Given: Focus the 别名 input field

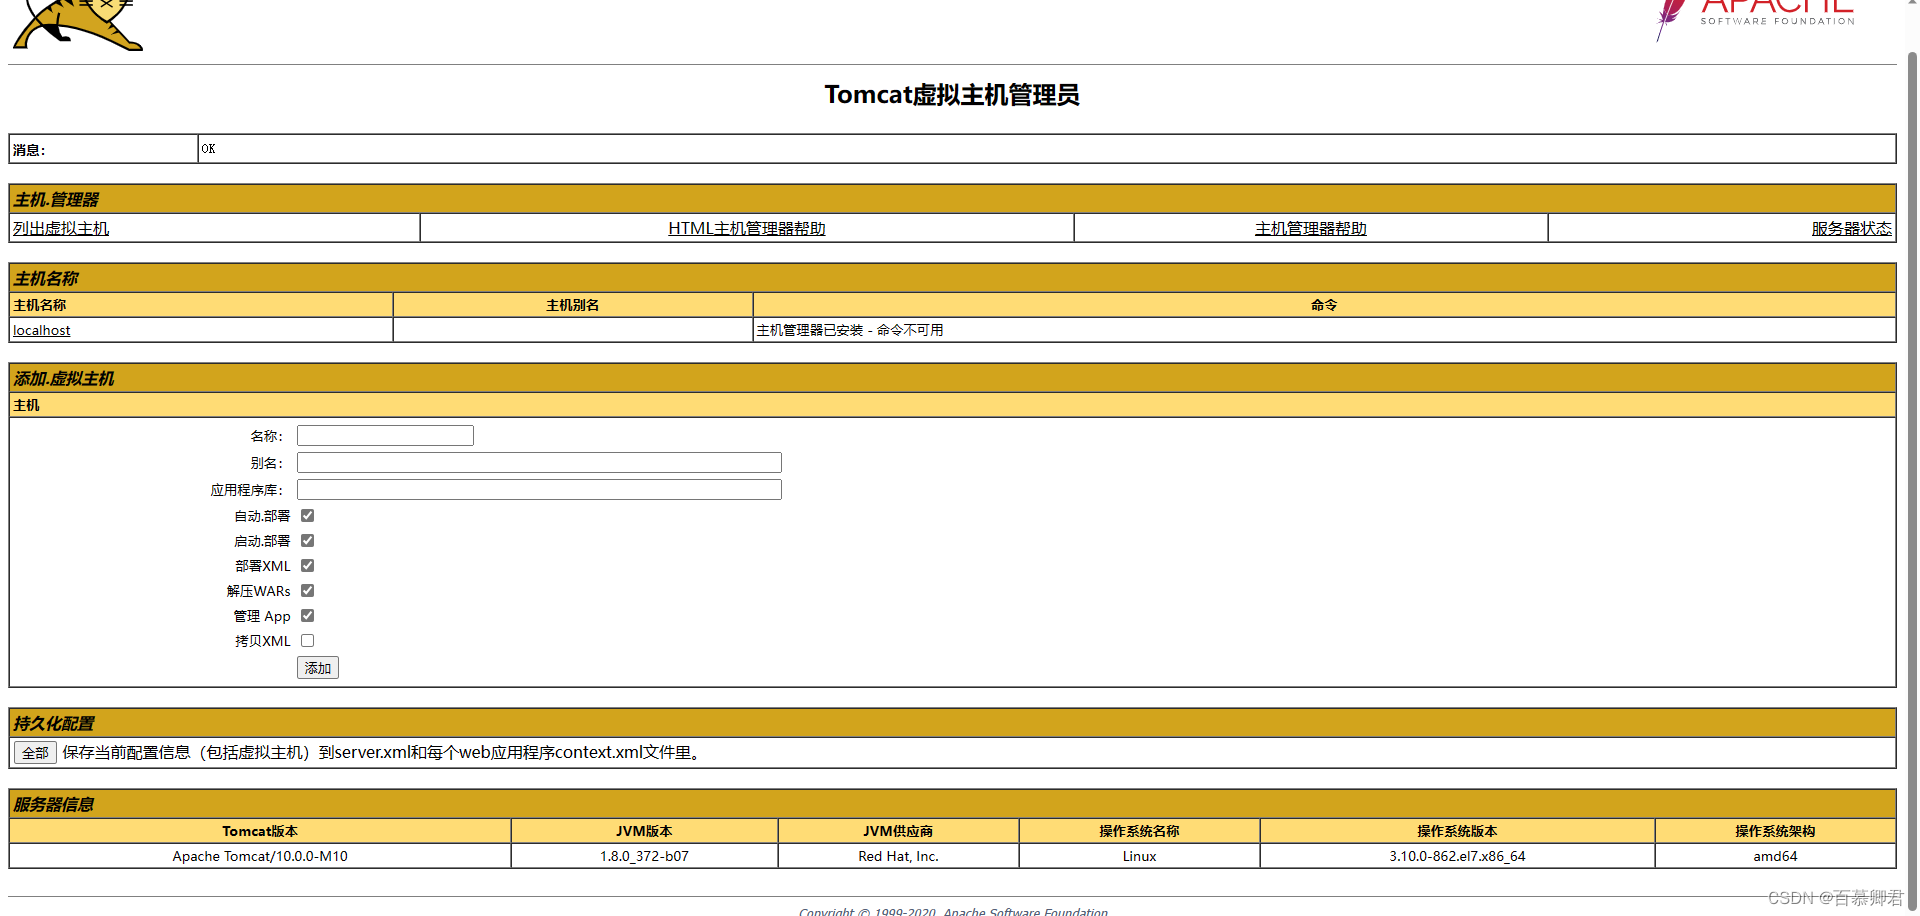Looking at the screenshot, I should [x=539, y=463].
